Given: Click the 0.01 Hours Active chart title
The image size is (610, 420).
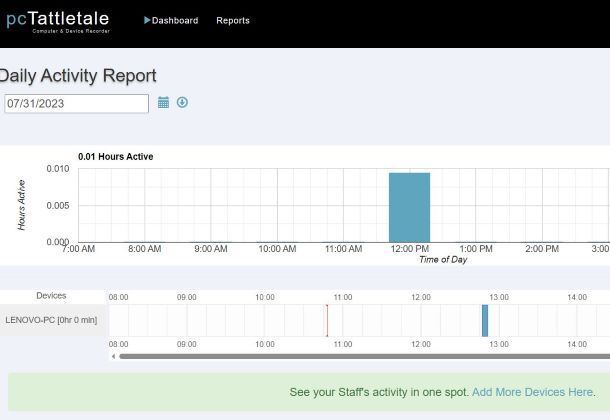Looking at the screenshot, I should [116, 157].
